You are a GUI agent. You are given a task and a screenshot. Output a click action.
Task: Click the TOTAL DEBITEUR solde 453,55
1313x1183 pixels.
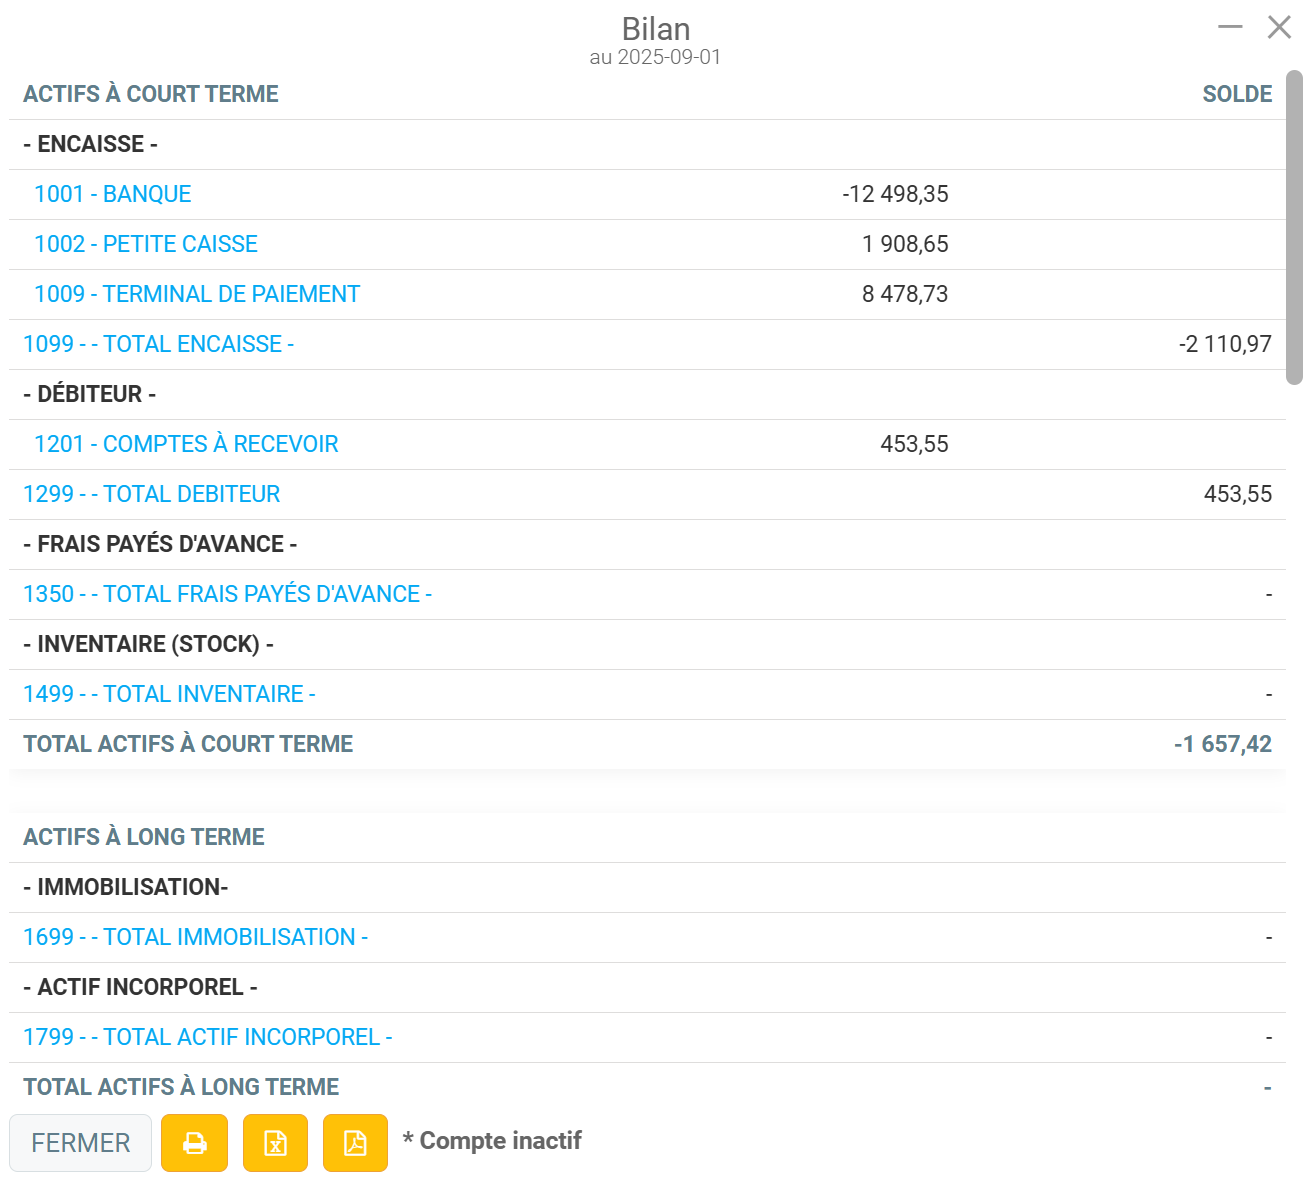coord(1238,494)
